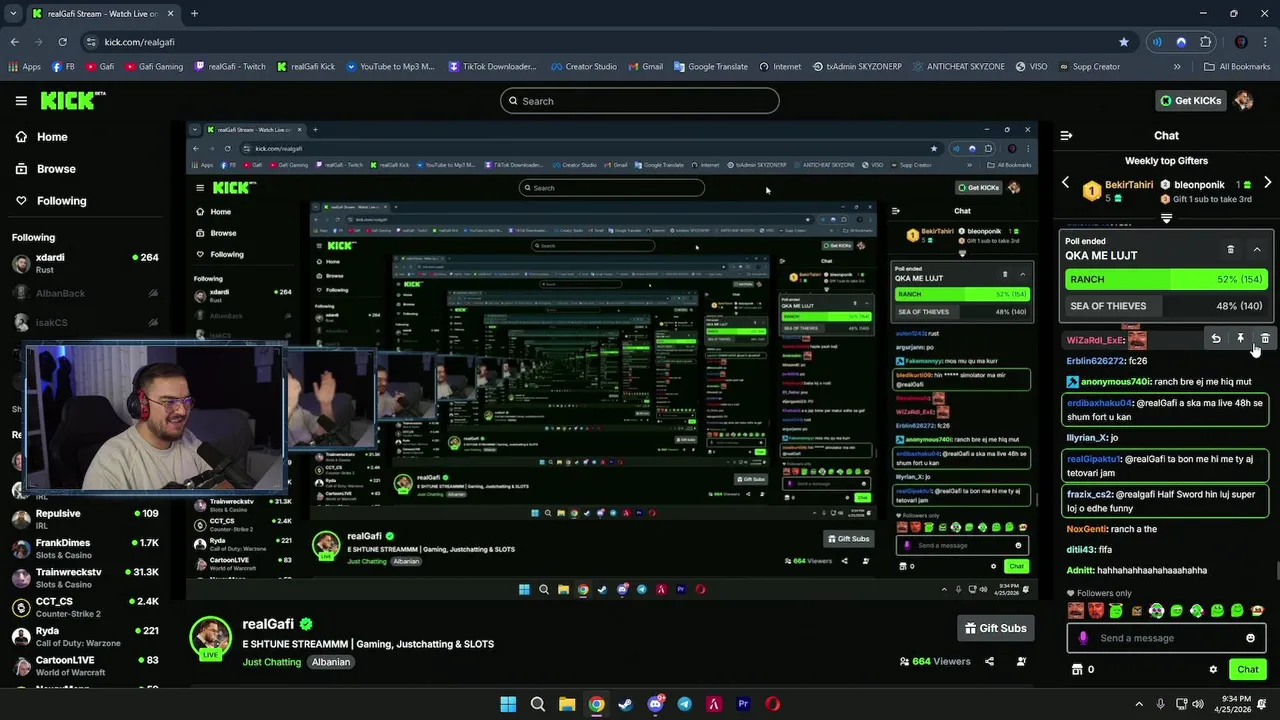The image size is (1280, 720).
Task: Collapse the poll with chevron up
Action: 1257,249
